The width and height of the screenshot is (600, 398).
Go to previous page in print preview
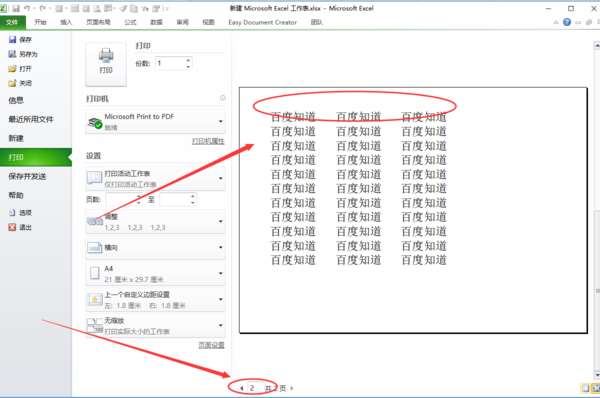pos(242,388)
